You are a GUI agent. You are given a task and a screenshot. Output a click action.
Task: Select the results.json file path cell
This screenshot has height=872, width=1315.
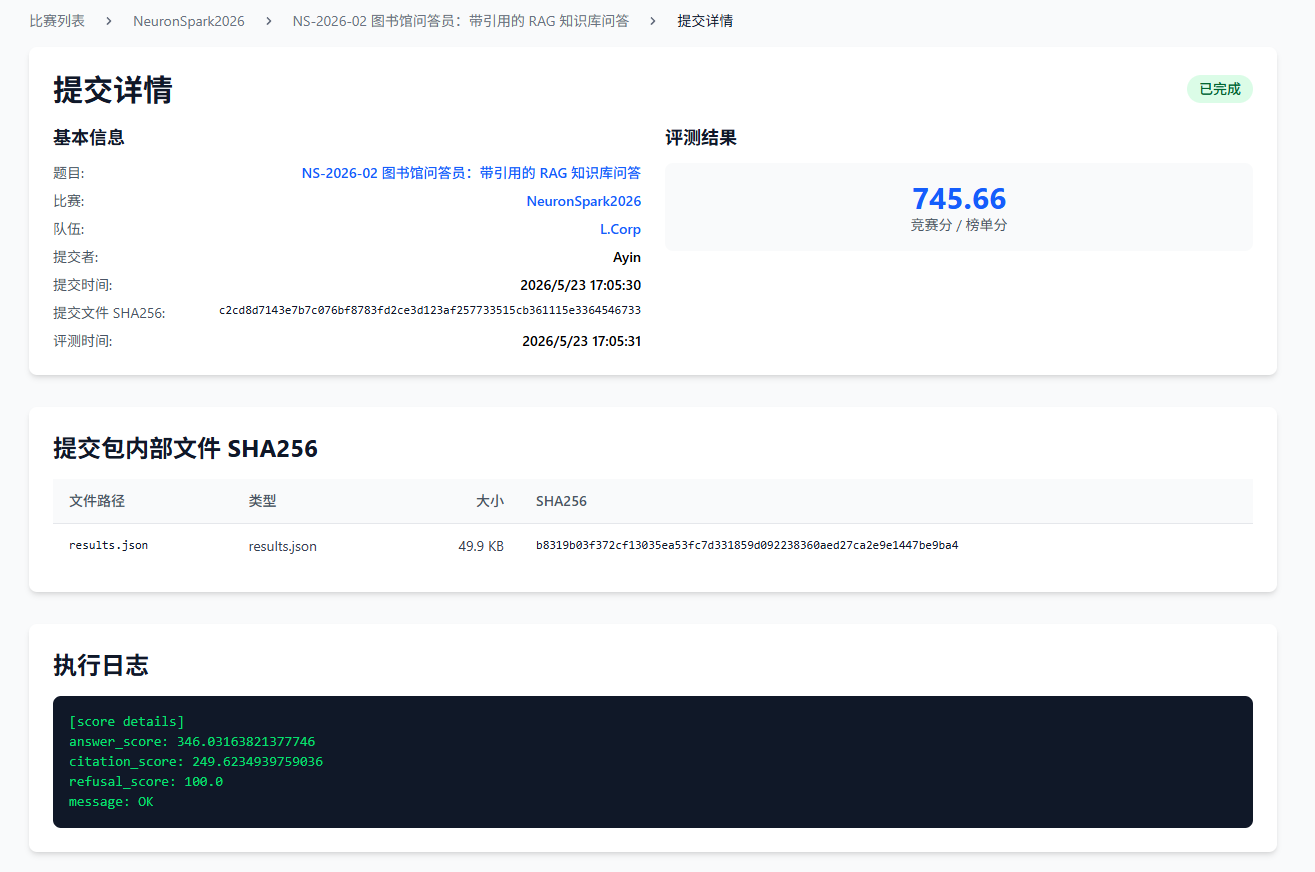[x=108, y=545]
